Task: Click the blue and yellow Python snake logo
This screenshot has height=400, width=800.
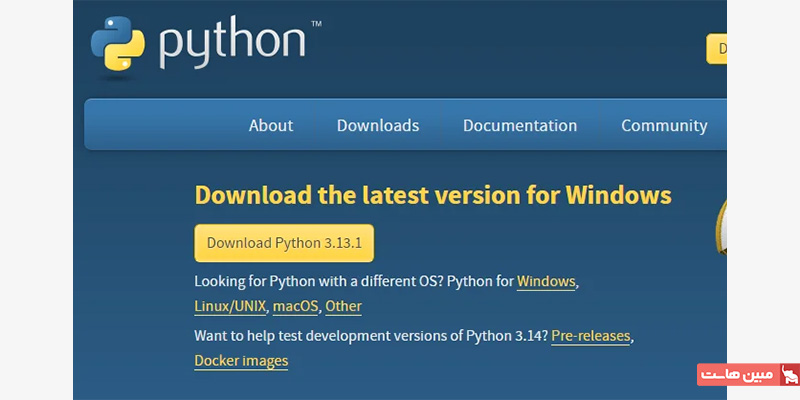Action: pos(118,43)
